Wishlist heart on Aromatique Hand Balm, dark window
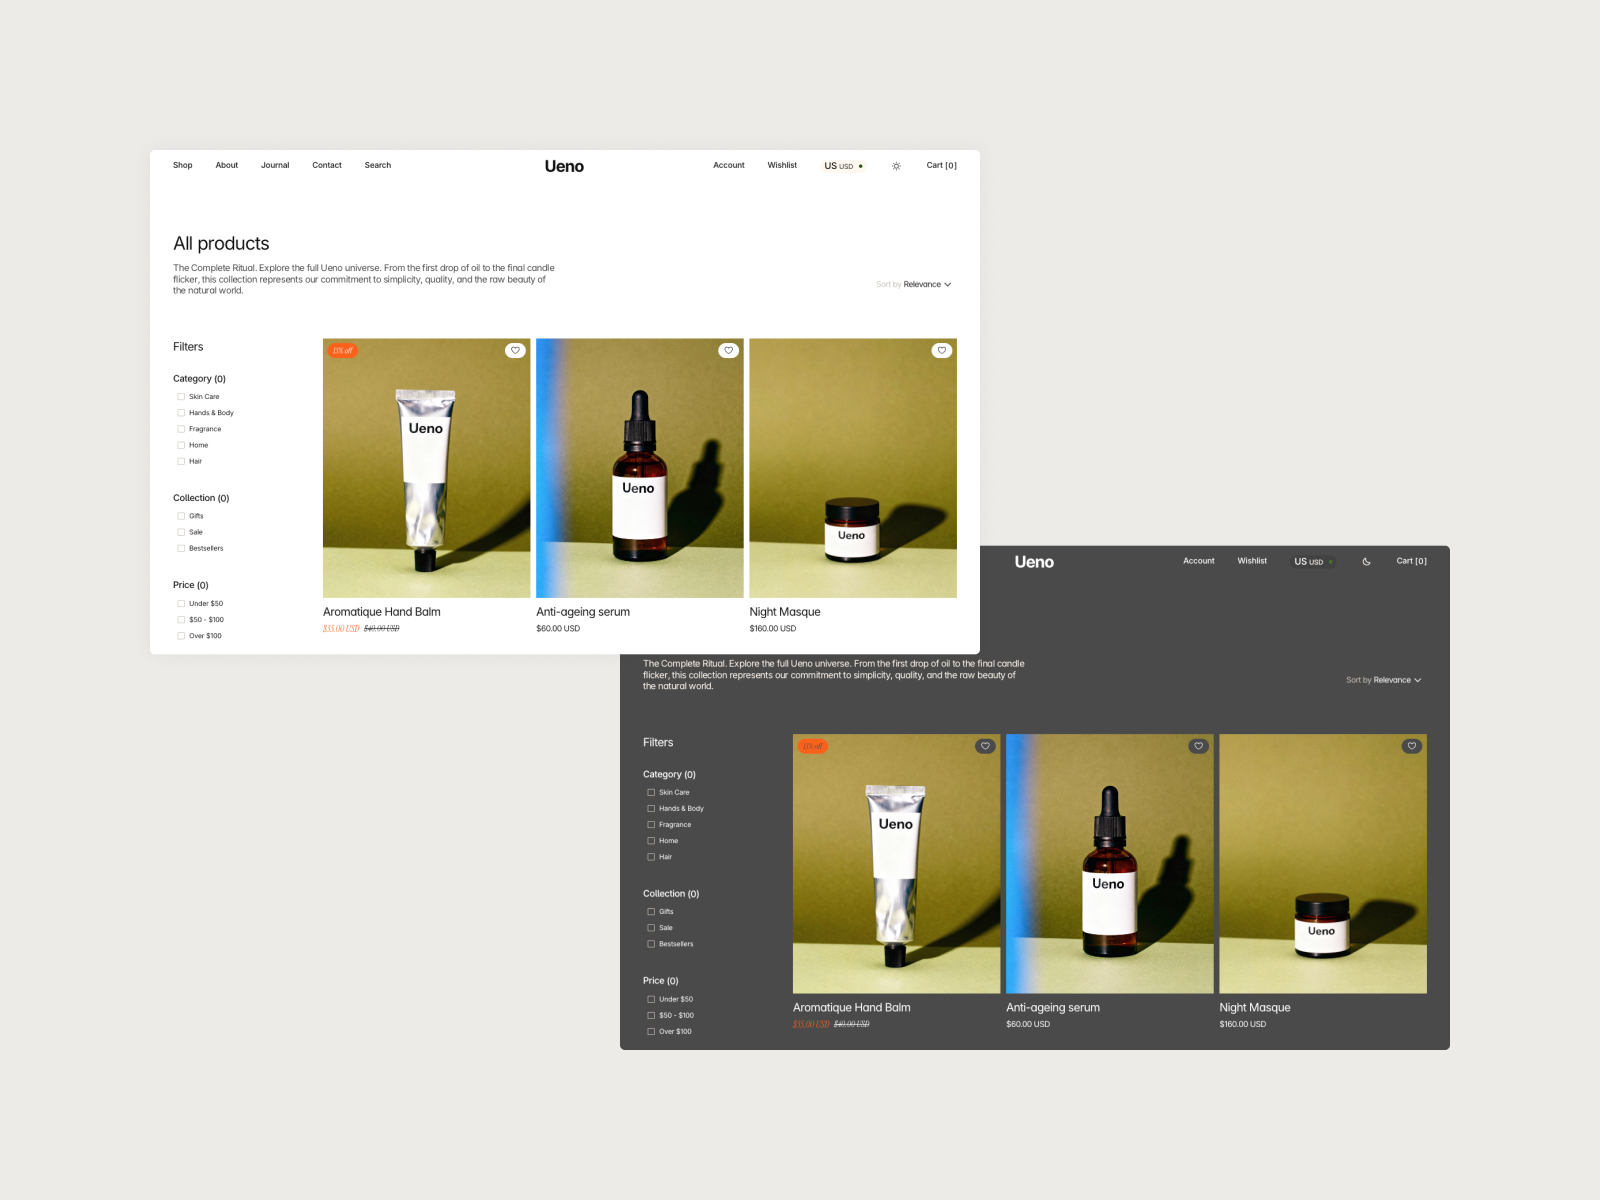The height and width of the screenshot is (1200, 1600). [x=985, y=746]
